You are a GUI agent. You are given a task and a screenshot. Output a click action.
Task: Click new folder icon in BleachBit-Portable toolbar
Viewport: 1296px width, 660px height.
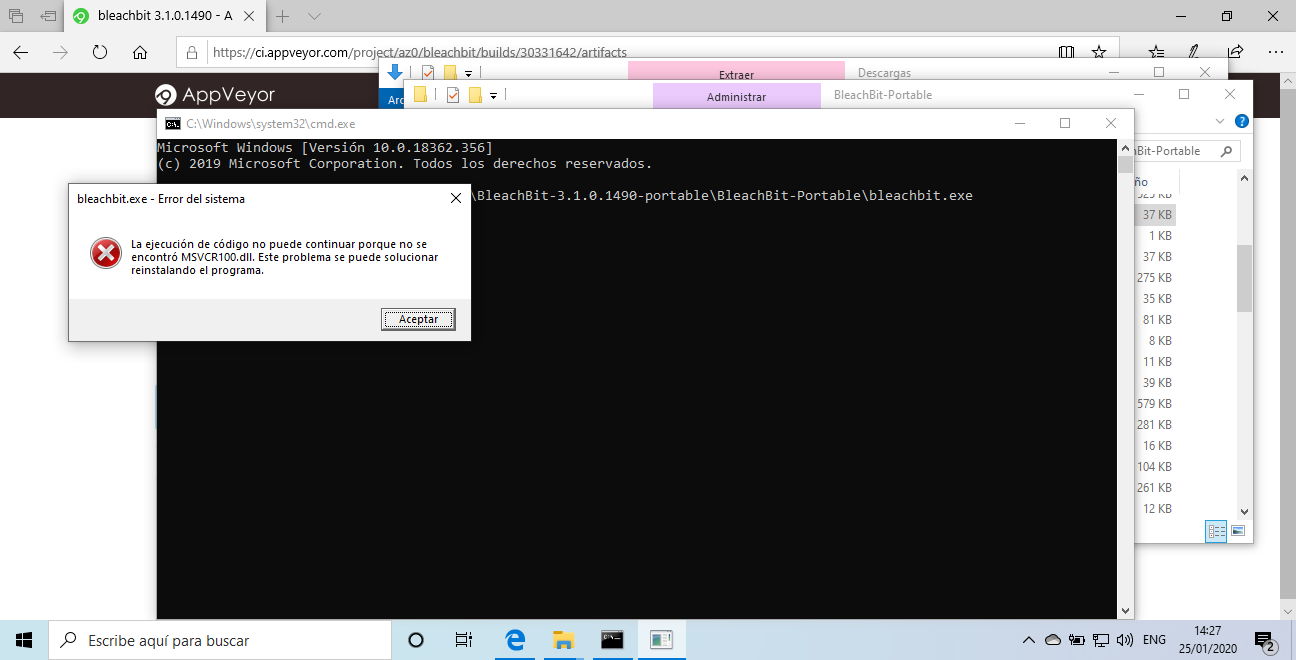[x=475, y=94]
